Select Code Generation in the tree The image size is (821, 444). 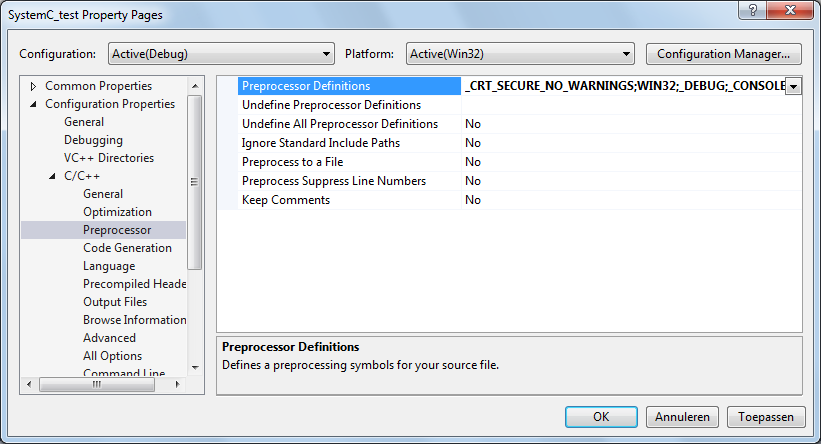[x=127, y=248]
